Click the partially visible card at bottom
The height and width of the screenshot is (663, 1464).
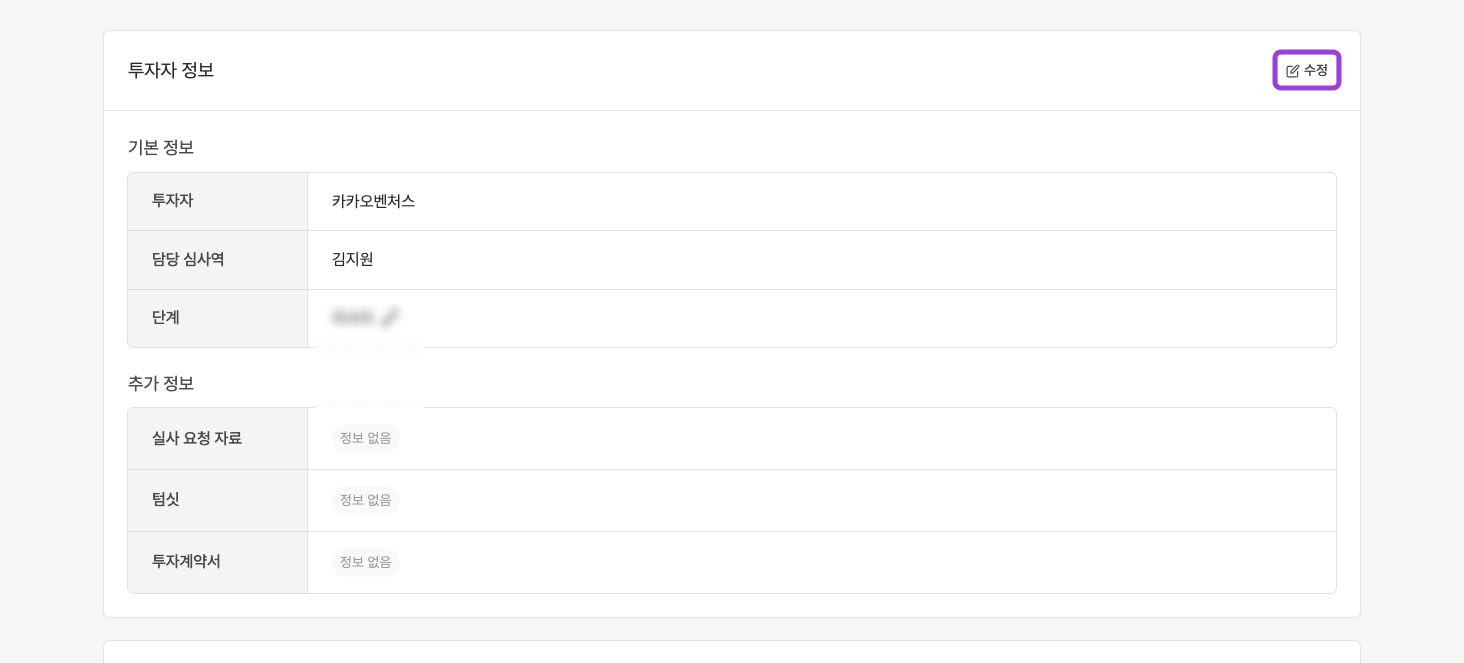pyautogui.click(x=731, y=651)
